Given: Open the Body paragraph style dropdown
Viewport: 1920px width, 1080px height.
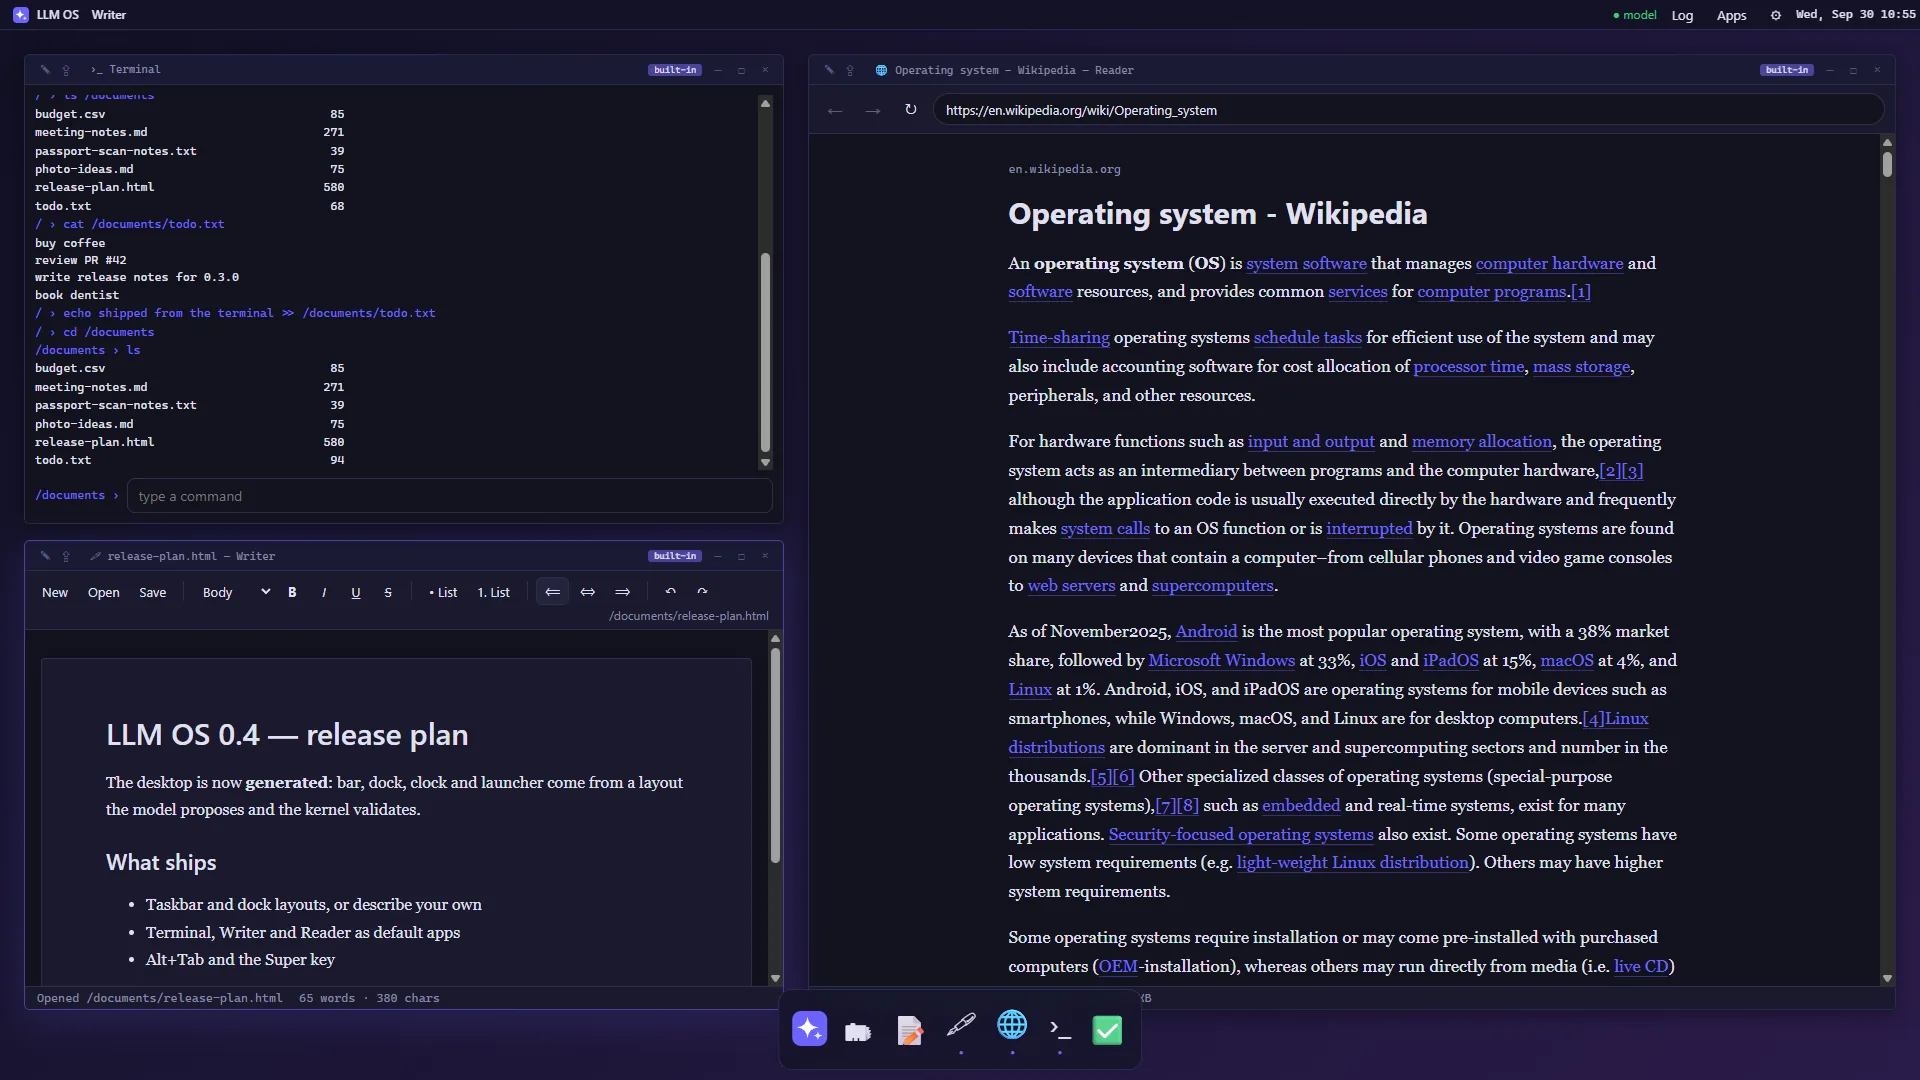Looking at the screenshot, I should pos(235,593).
